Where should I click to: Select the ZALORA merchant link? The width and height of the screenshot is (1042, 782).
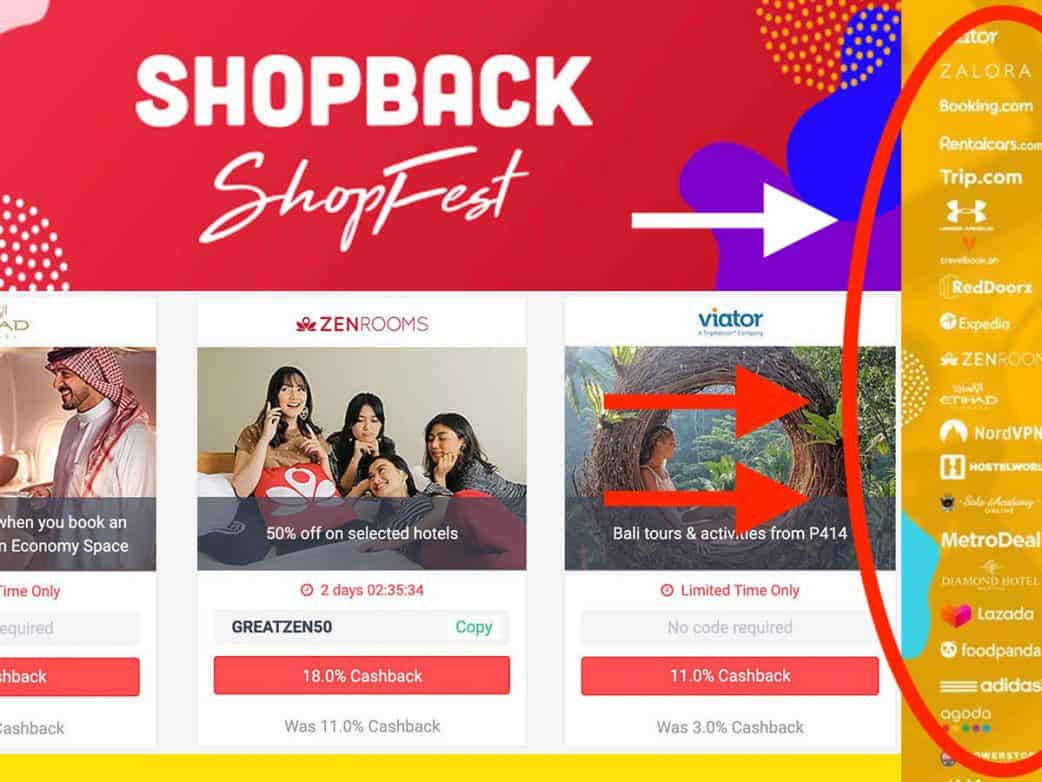tap(986, 71)
